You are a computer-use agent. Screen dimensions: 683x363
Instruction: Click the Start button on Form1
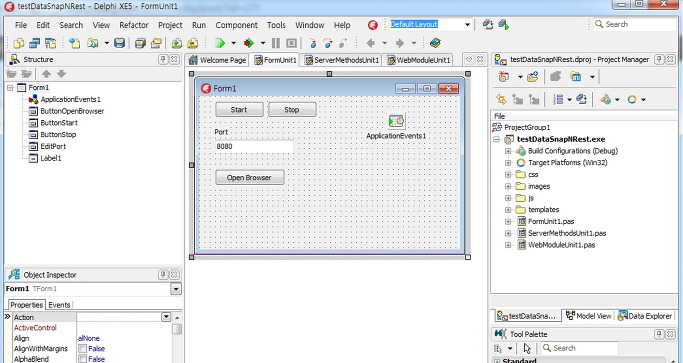click(239, 109)
